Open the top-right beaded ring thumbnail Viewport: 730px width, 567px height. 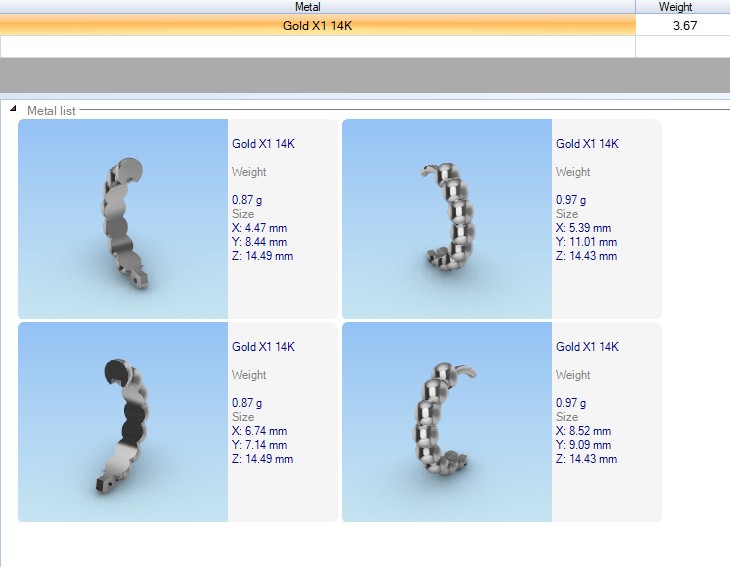pos(447,219)
